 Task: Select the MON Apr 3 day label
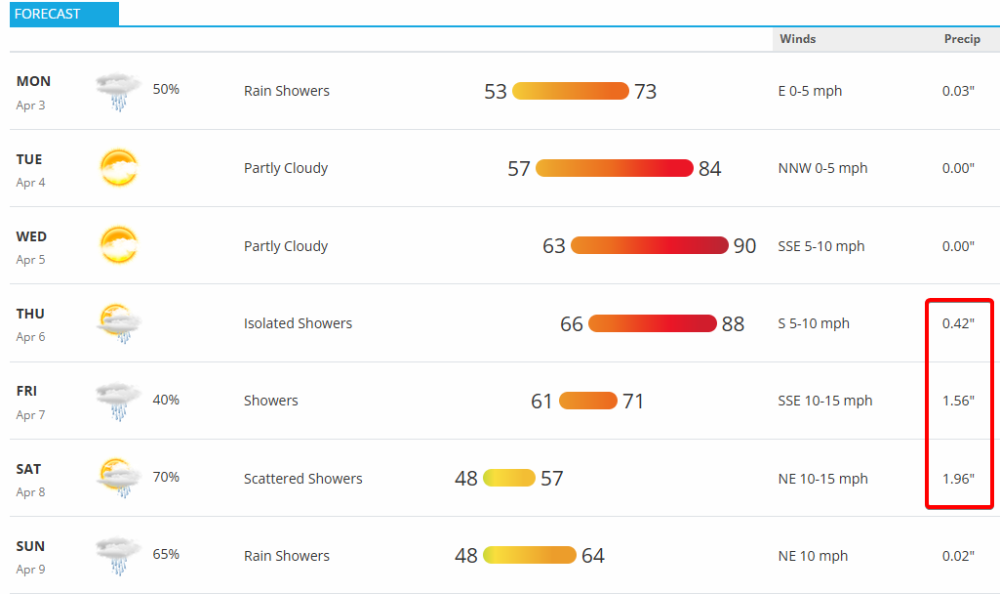coord(33,91)
